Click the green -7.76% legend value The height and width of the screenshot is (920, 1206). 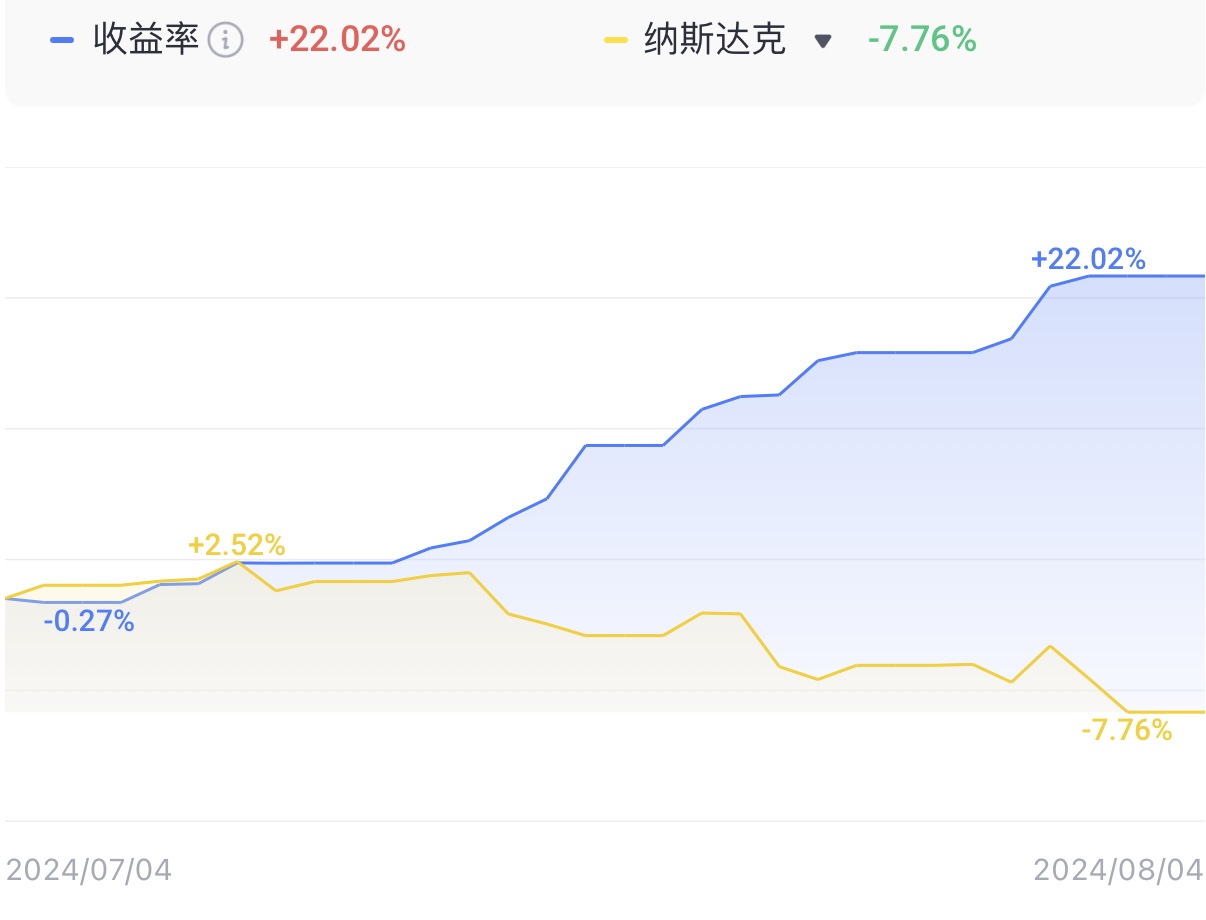point(922,40)
